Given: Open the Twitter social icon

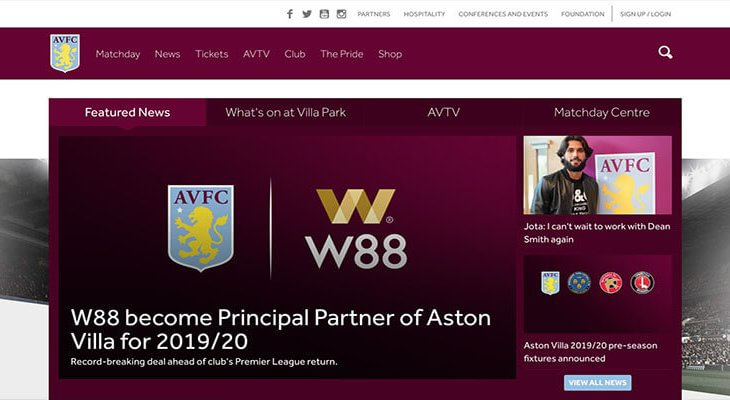Looking at the screenshot, I should (307, 14).
